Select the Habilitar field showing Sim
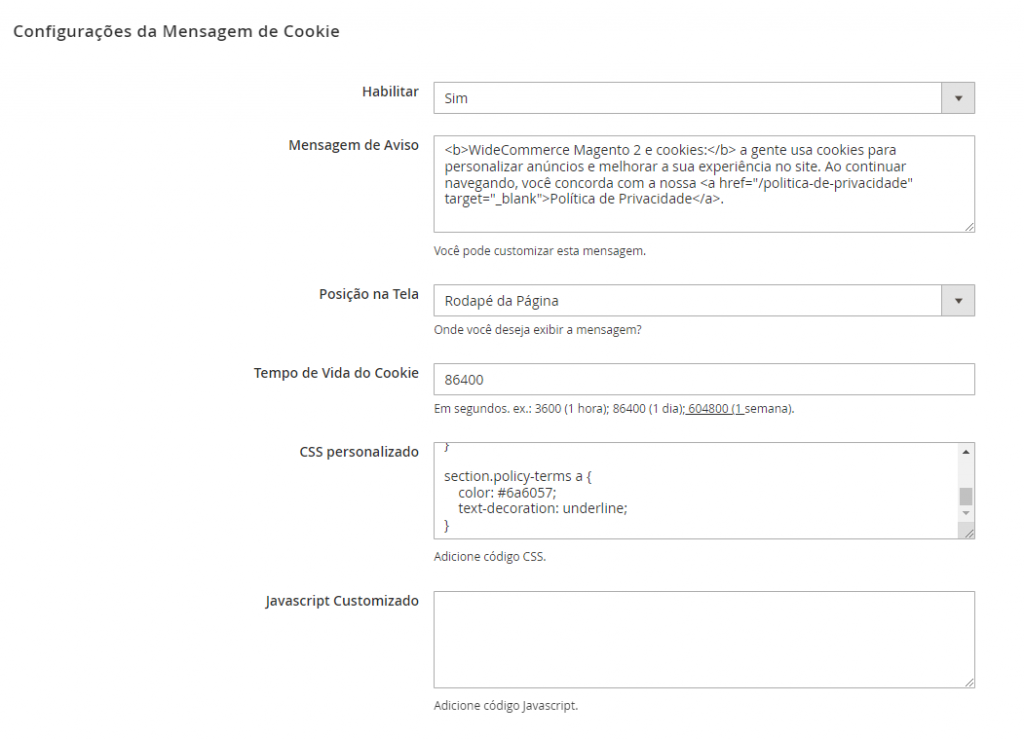Screen dimensions: 1024x740 pos(704,98)
